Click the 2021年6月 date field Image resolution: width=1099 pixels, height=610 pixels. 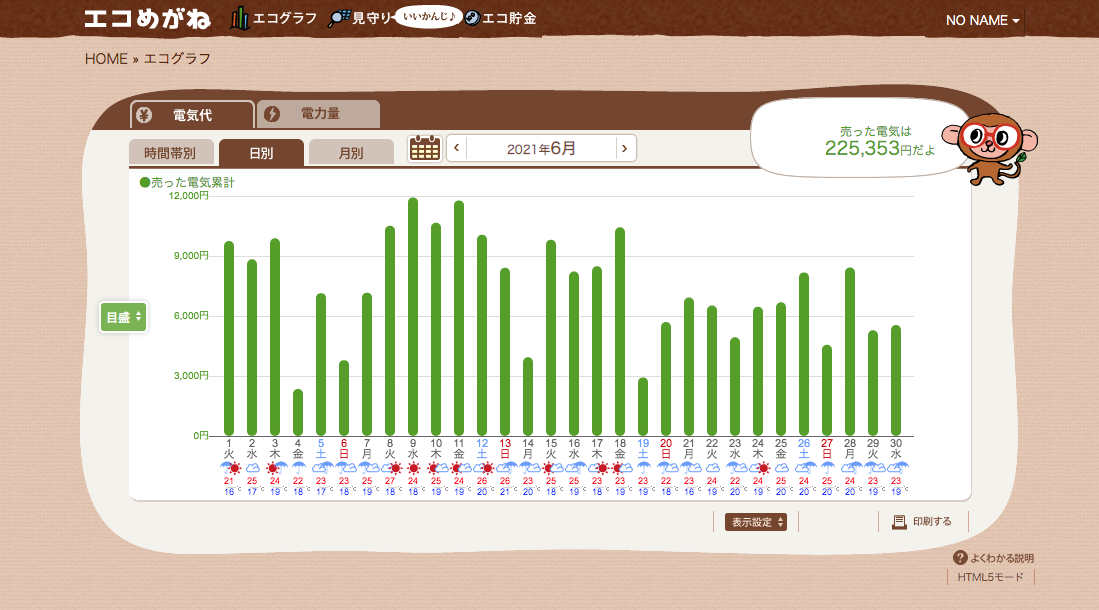[x=541, y=148]
